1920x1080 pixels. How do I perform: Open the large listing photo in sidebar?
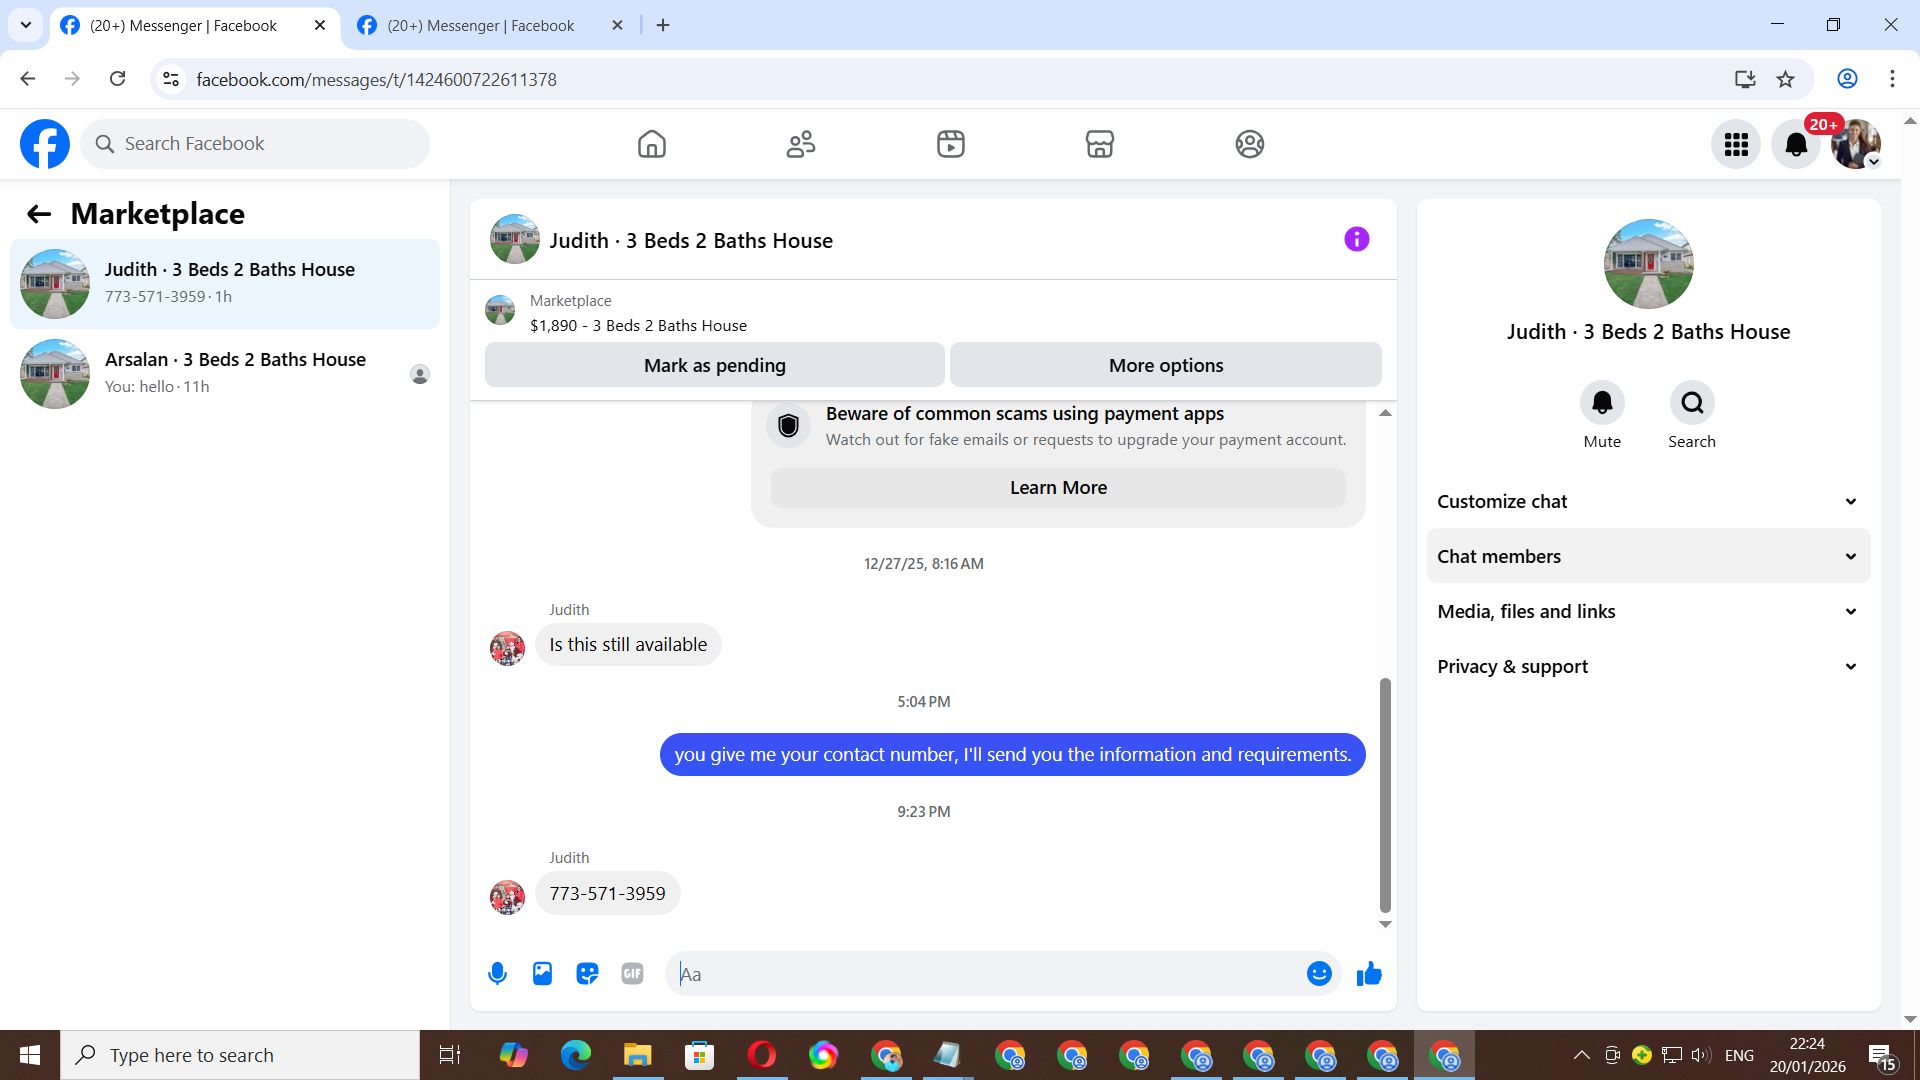tap(1648, 264)
